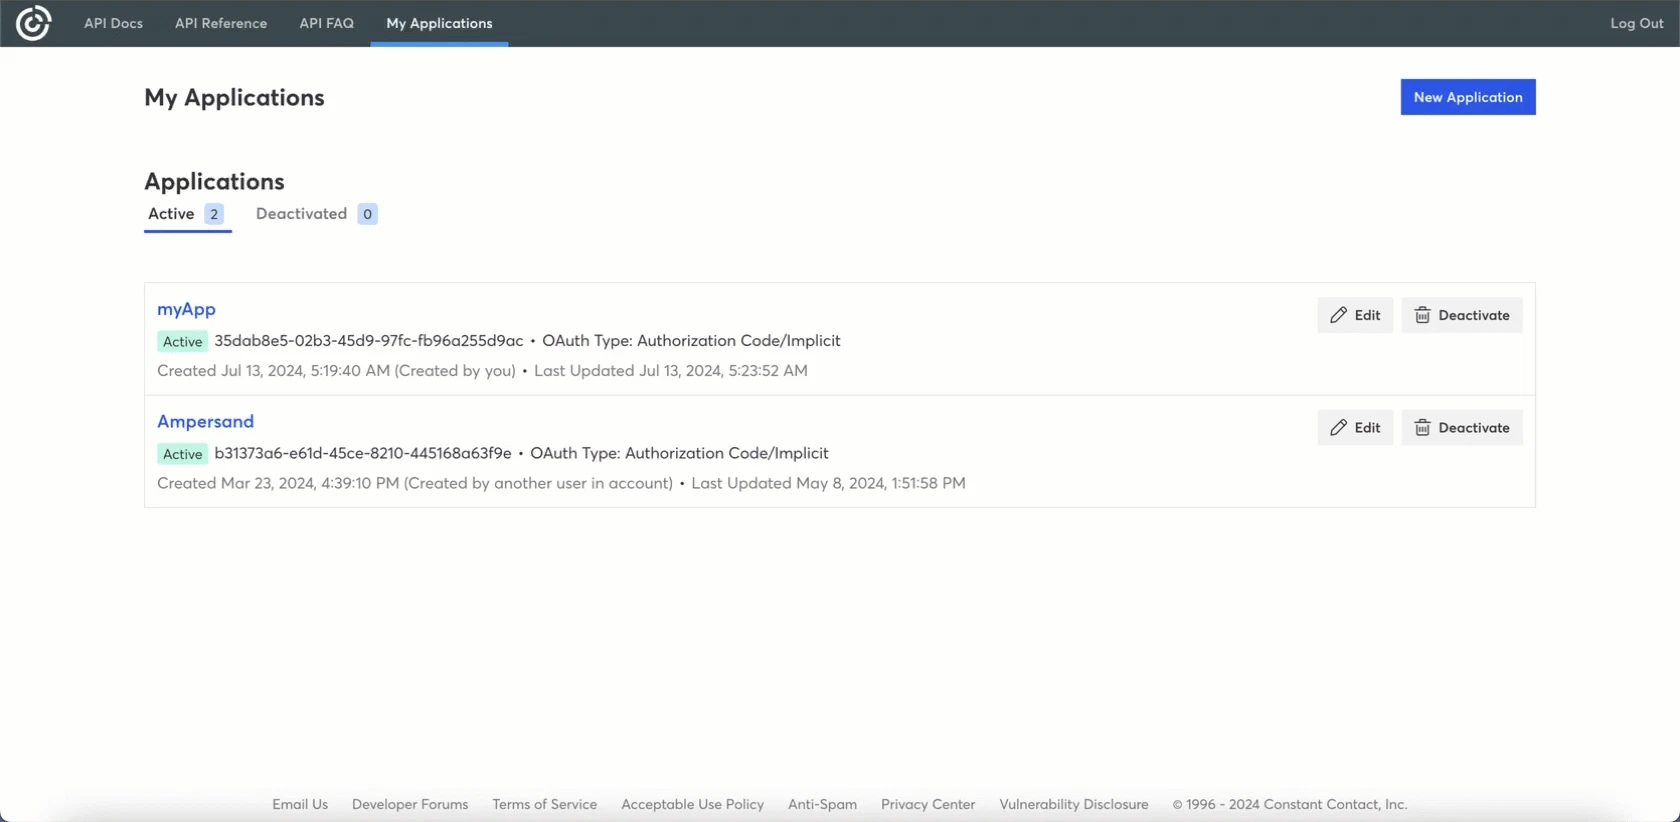Screen dimensions: 1680x822
Task: Click the myApp Created Jul 13, 2024 text
Action: pyautogui.click(x=336, y=371)
